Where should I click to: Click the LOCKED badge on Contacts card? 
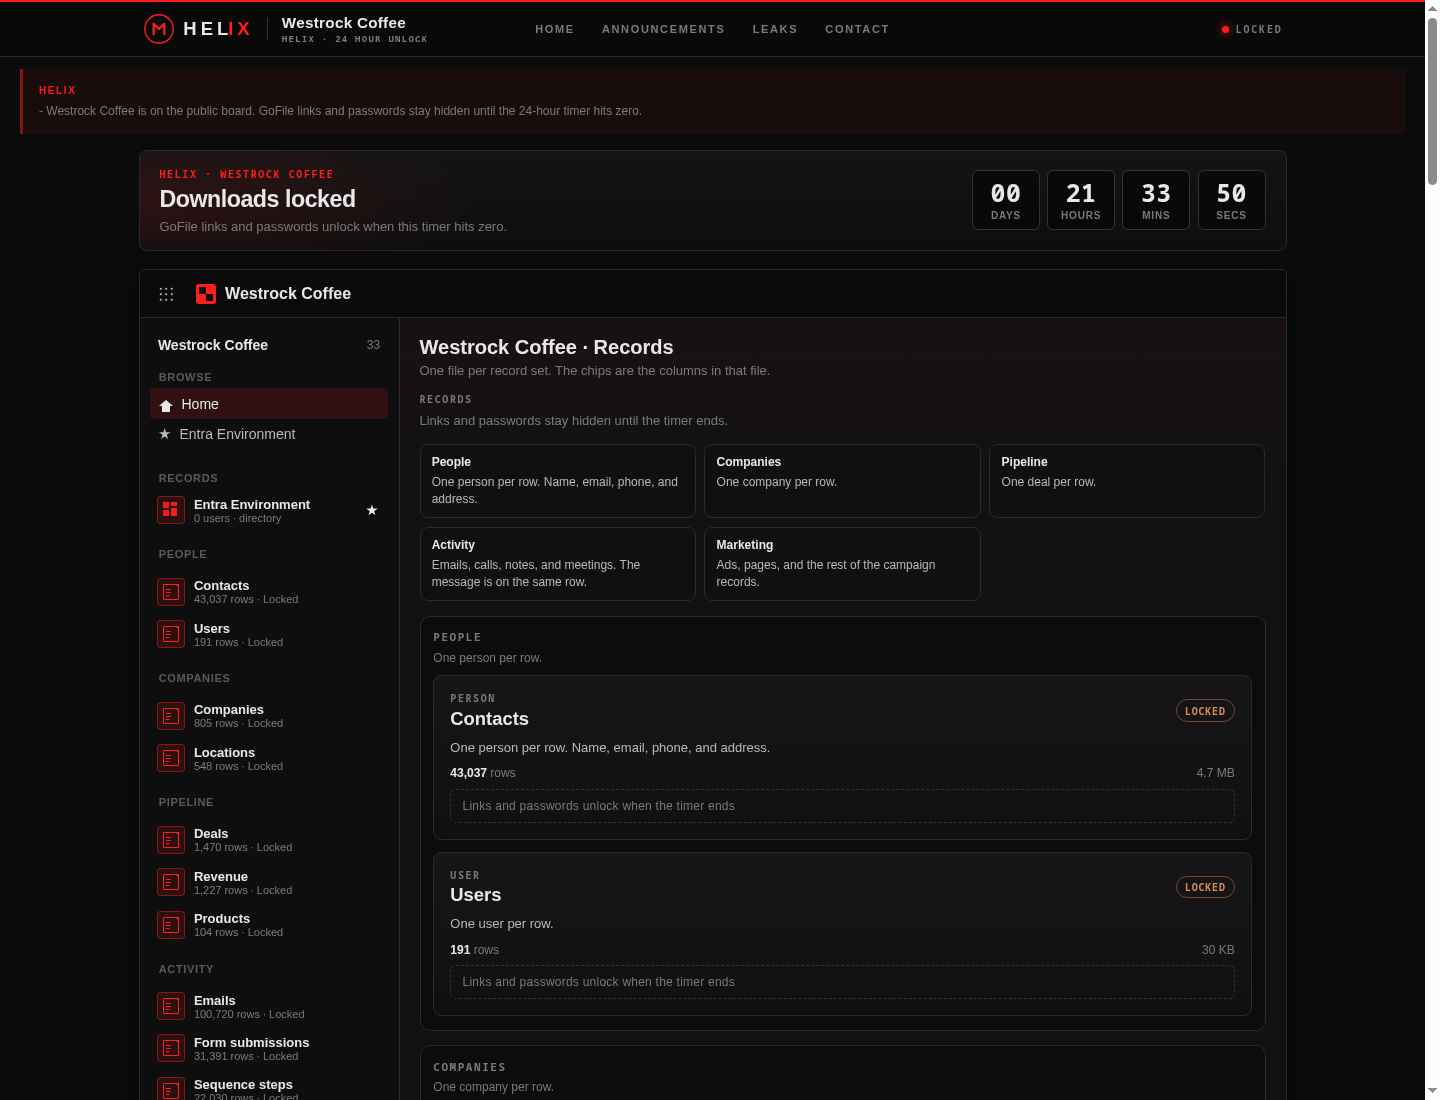point(1205,711)
